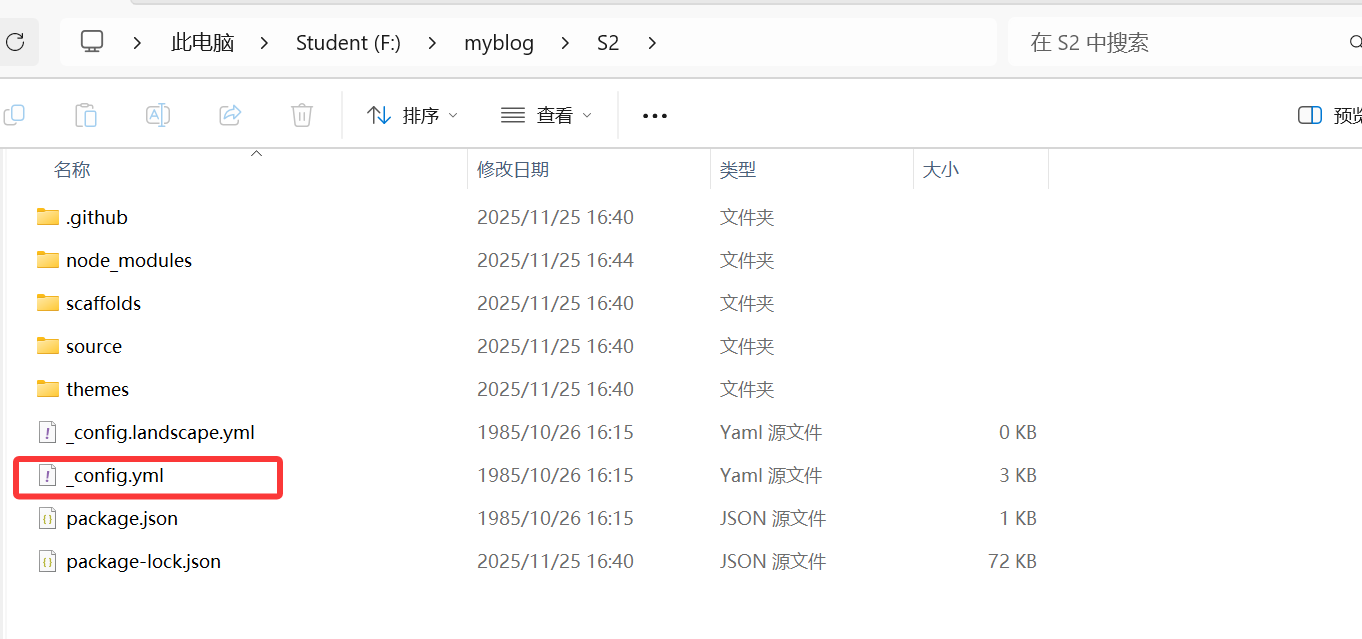This screenshot has height=639, width=1362.
Task: Open the 排序 sort dropdown
Action: [x=412, y=116]
